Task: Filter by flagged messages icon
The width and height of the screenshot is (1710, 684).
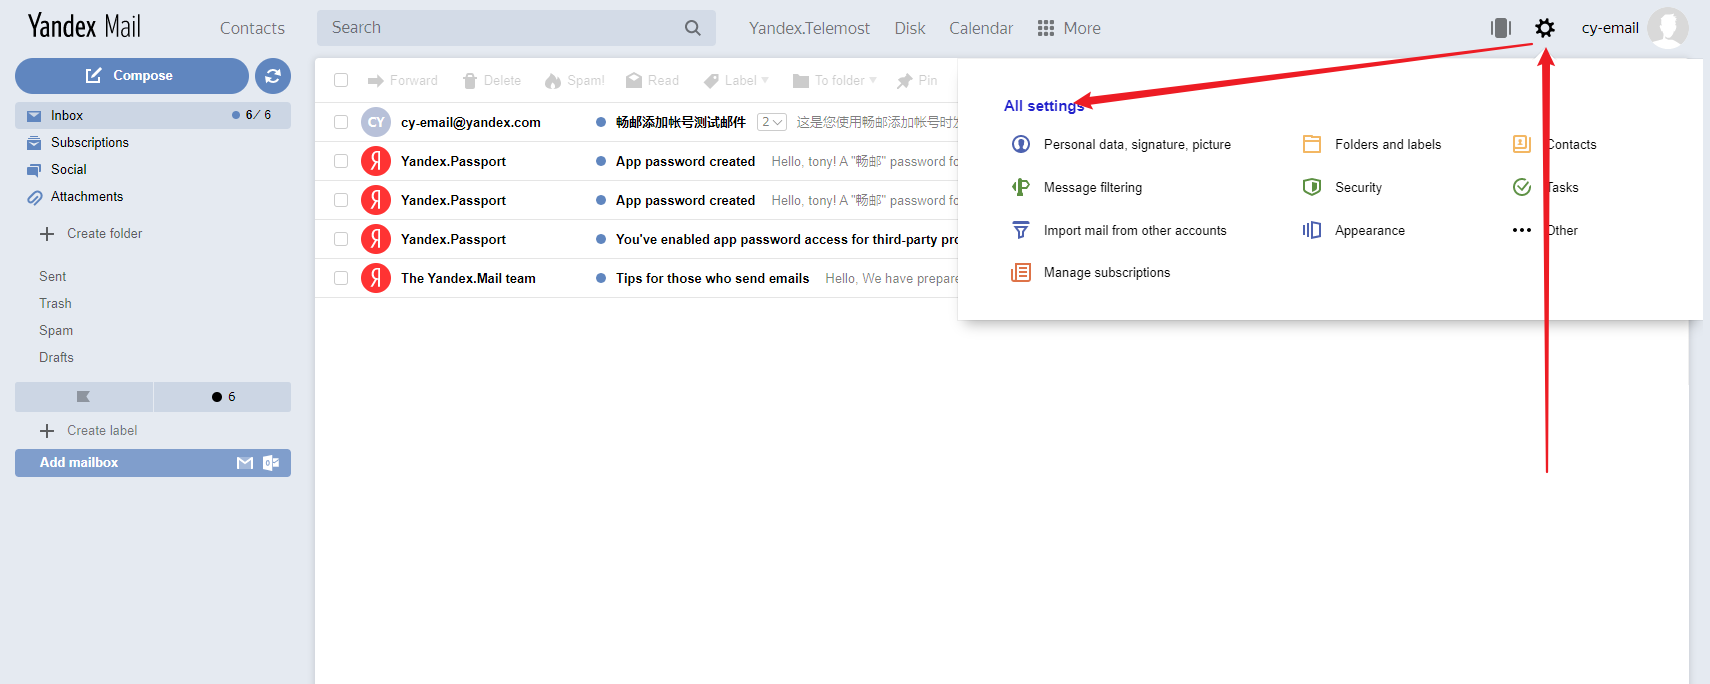Action: [x=84, y=397]
